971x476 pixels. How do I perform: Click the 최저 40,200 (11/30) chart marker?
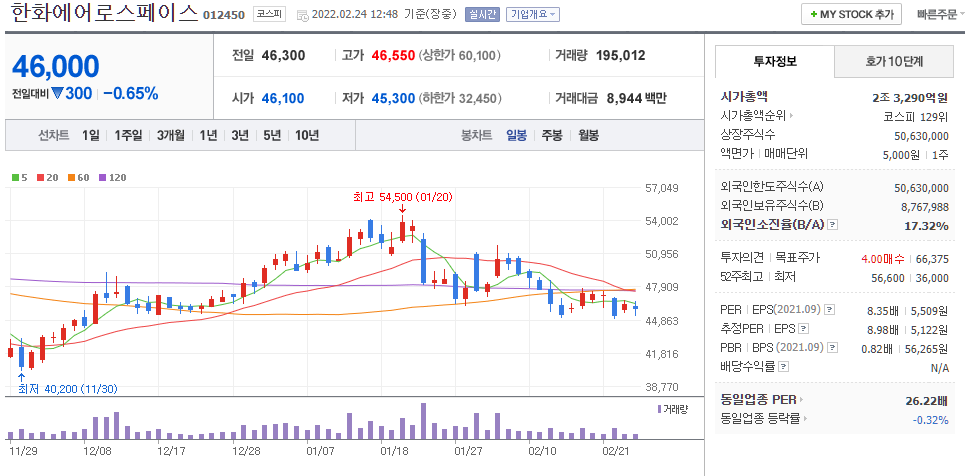coord(67,389)
